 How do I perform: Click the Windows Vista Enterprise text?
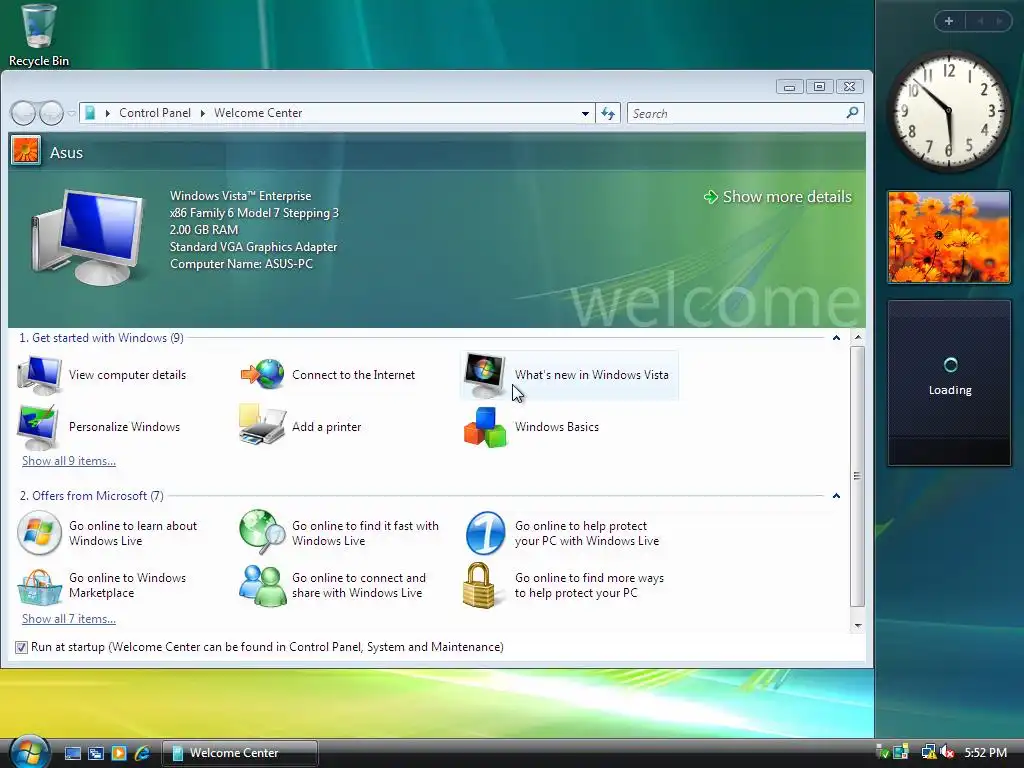[x=240, y=196]
